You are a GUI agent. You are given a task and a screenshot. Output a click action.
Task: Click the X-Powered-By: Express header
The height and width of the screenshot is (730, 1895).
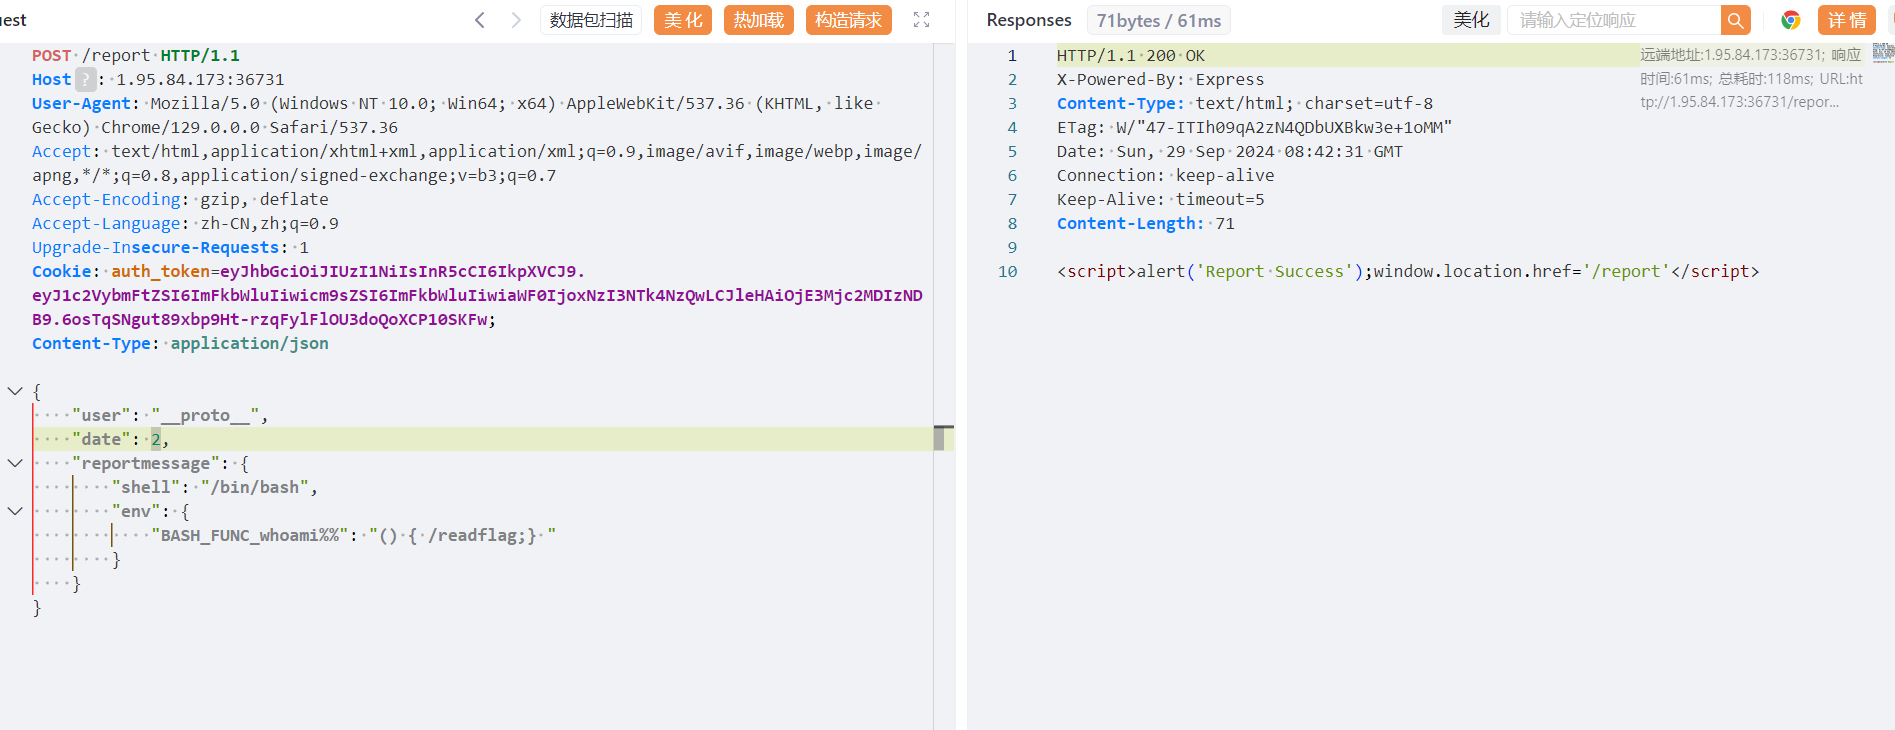[x=1160, y=79]
